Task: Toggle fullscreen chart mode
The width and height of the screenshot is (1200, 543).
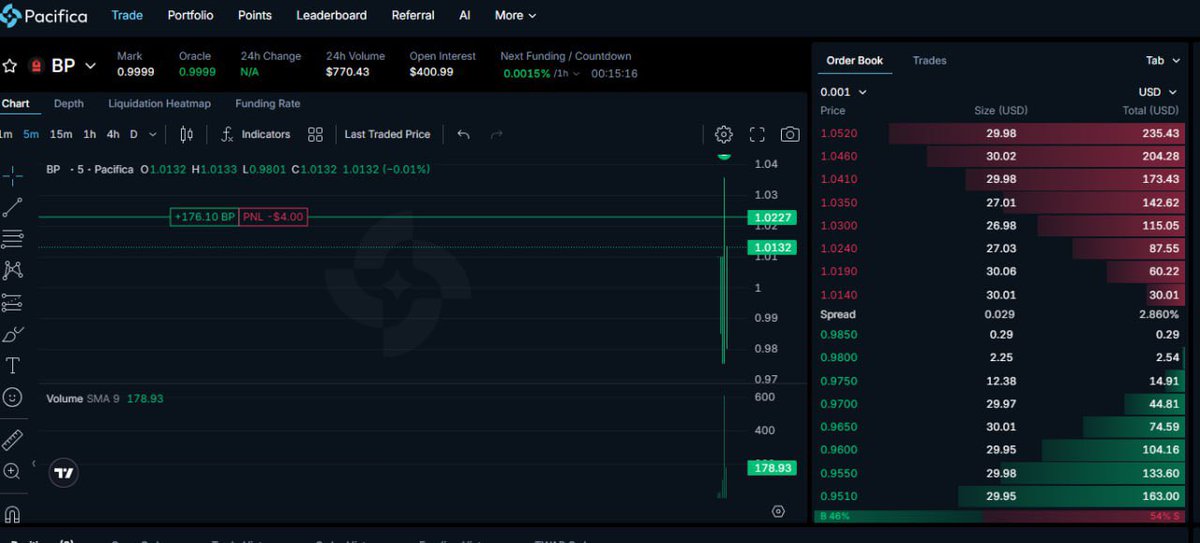Action: 757,134
